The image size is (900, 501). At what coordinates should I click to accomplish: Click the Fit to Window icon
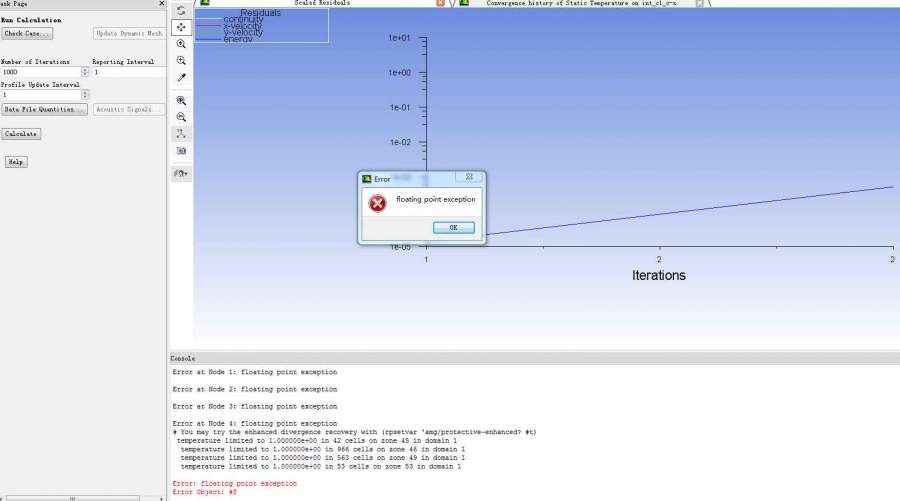click(x=181, y=101)
